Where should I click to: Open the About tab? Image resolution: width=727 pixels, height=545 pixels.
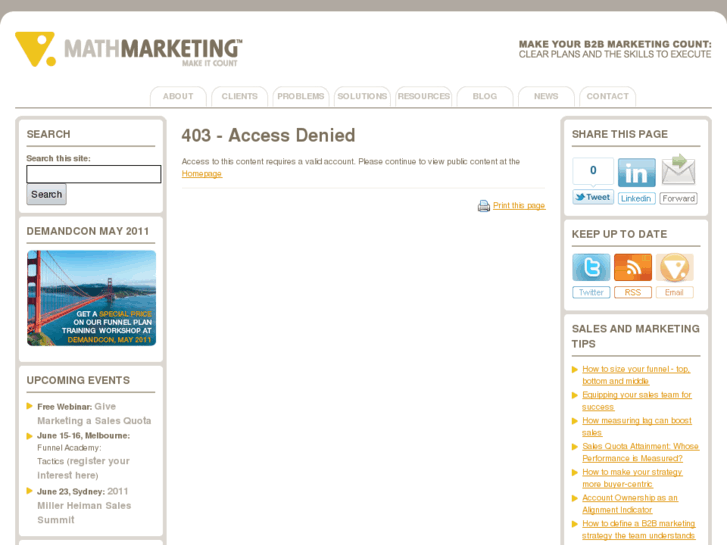178,96
